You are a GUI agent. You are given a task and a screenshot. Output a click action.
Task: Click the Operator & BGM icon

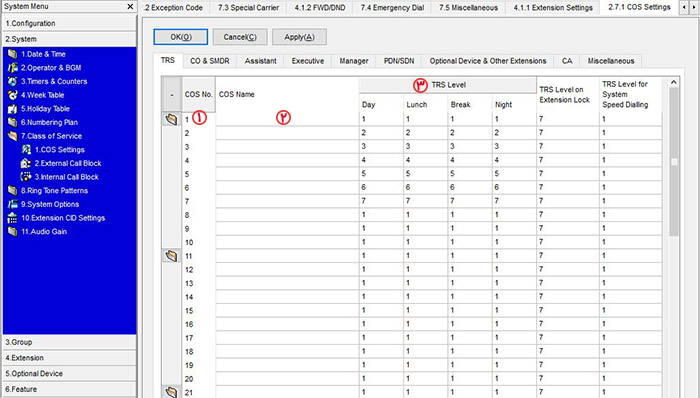pyautogui.click(x=12, y=68)
